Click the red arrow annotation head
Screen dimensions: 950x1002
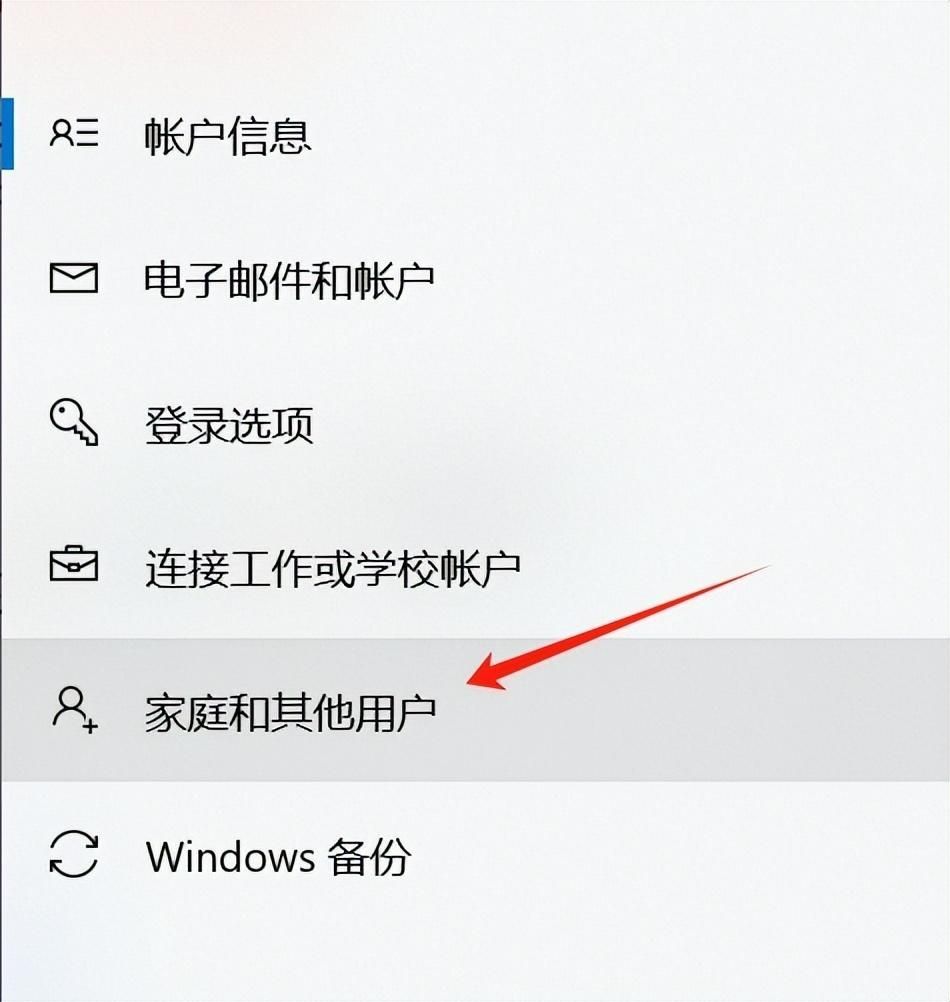489,673
